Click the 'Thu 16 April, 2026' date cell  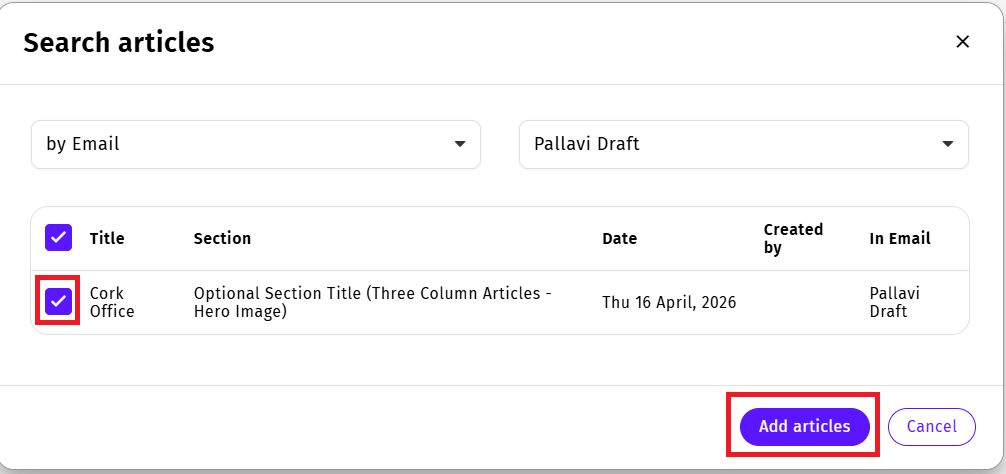tap(669, 302)
